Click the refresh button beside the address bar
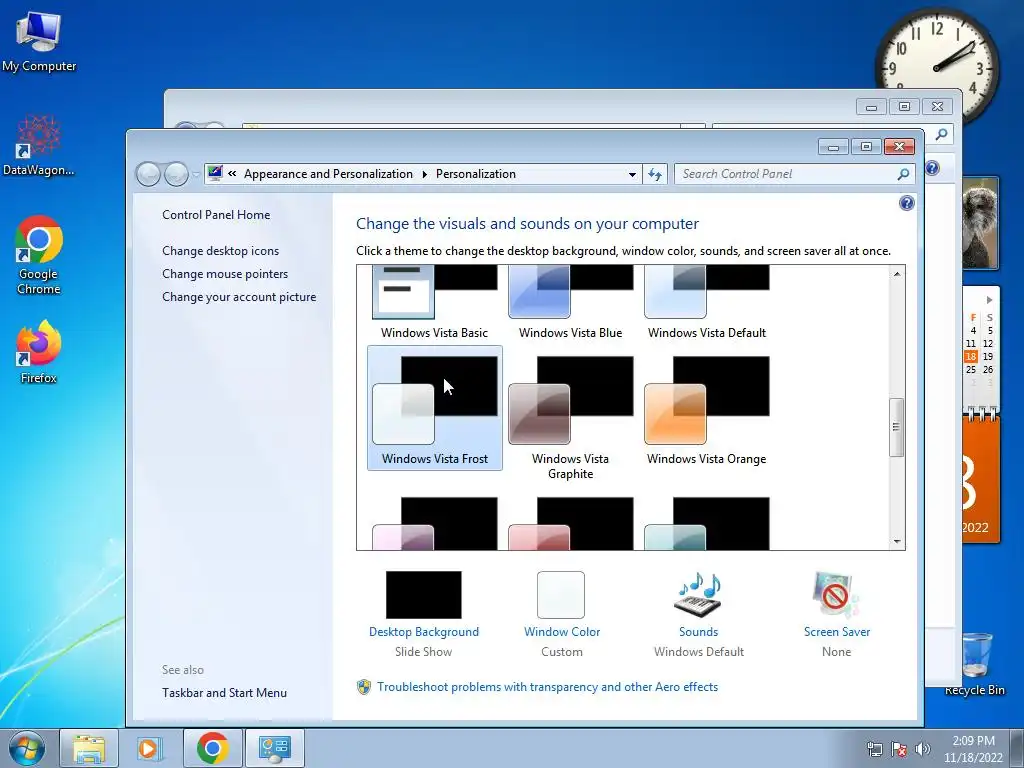 (x=655, y=174)
